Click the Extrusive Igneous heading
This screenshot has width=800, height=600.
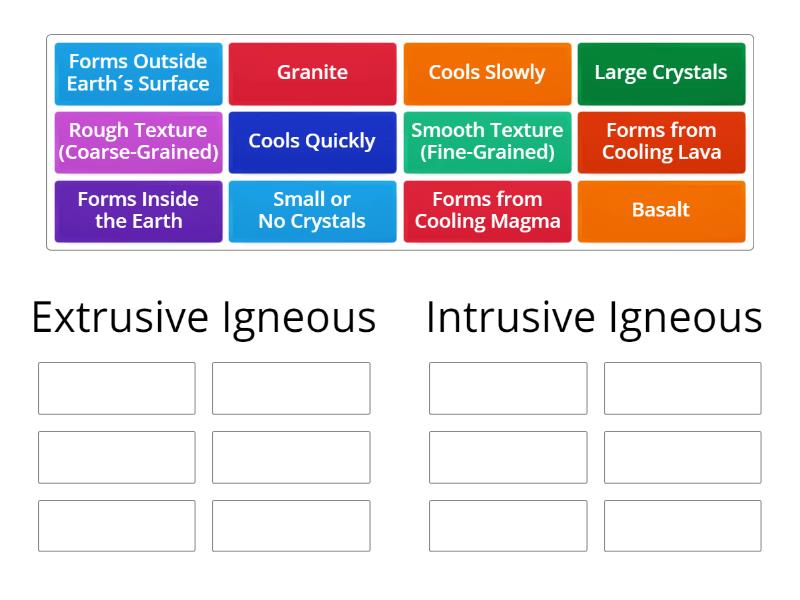203,317
